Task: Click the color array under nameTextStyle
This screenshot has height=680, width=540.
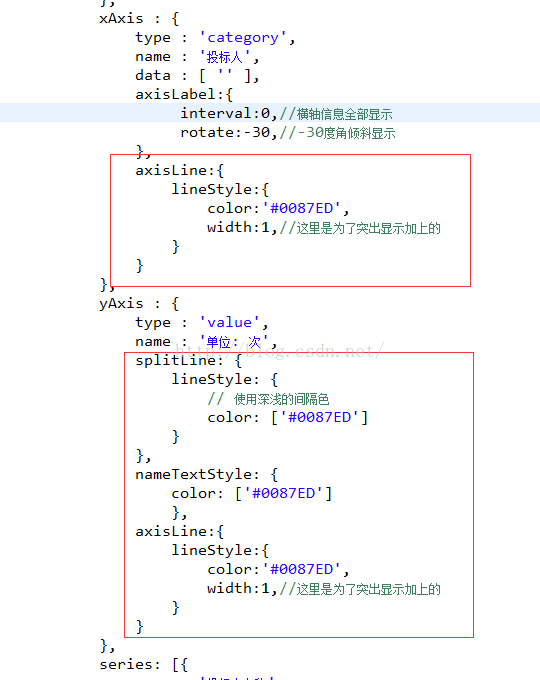Action: coord(284,494)
